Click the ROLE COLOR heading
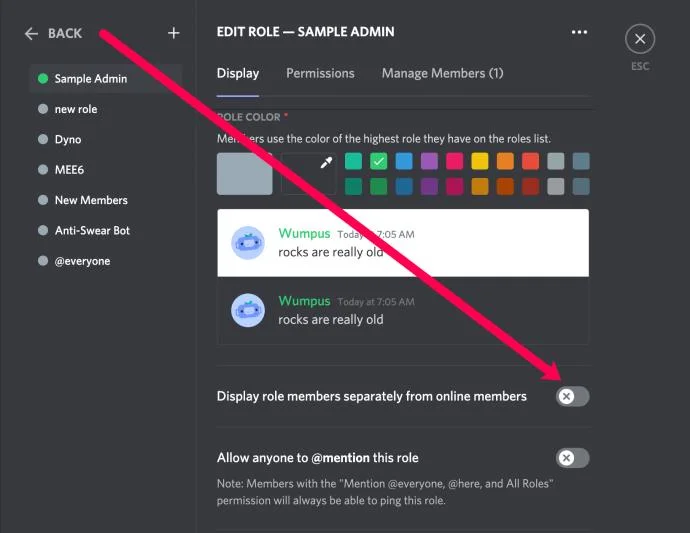Screen dimensions: 690x533 pos(249,117)
